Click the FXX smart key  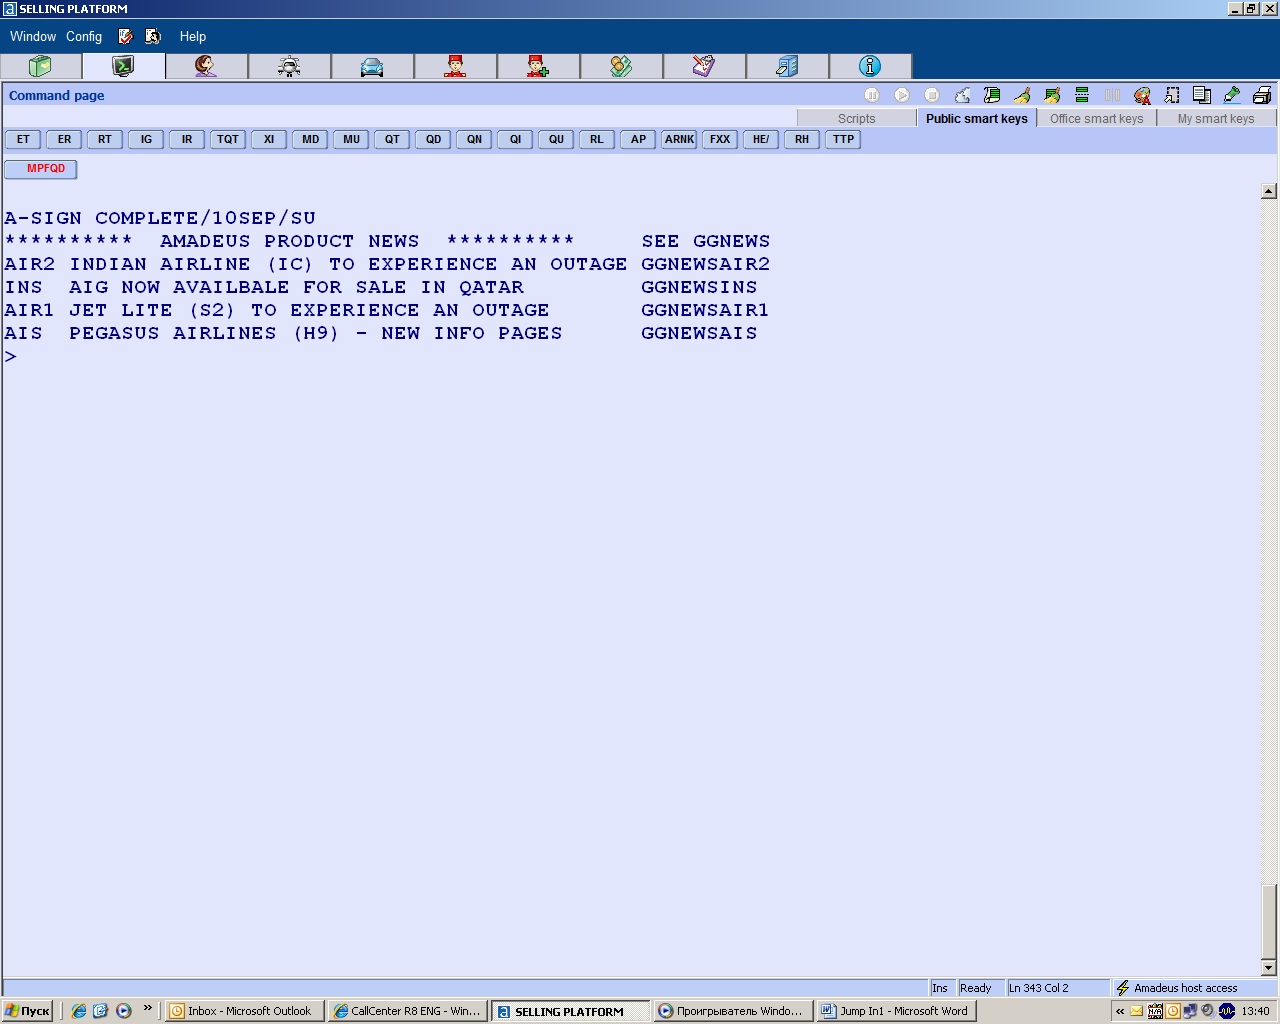[720, 140]
